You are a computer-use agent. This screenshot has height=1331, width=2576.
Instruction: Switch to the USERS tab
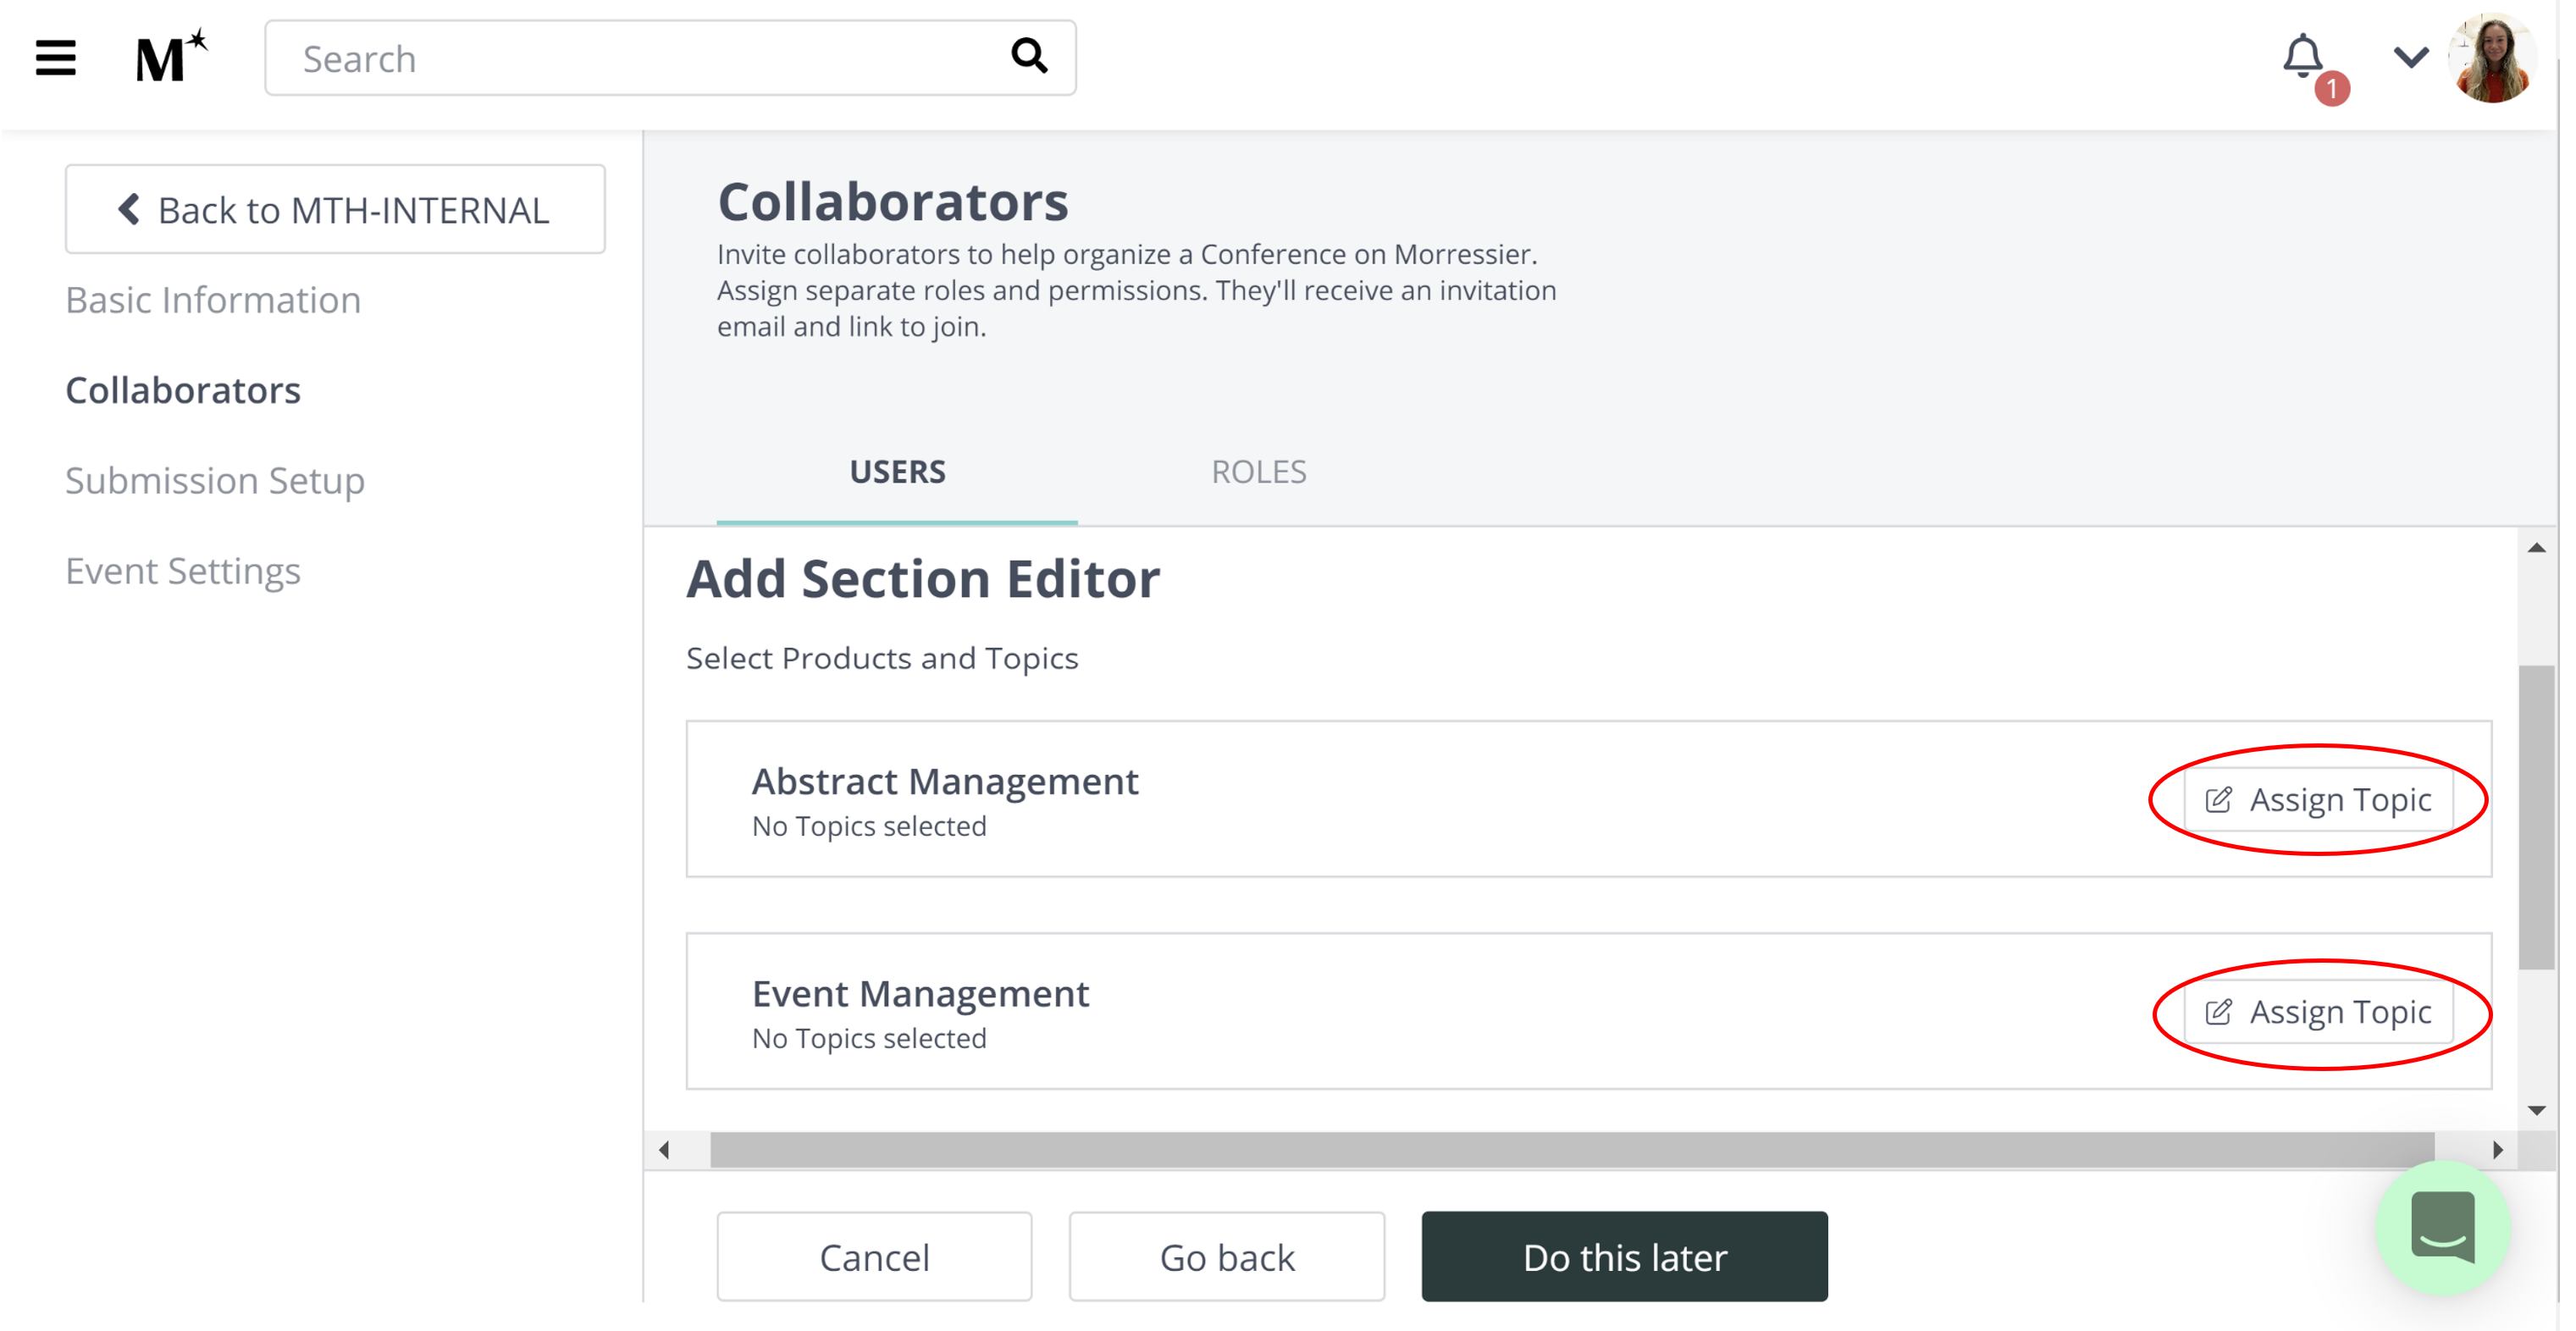pos(897,471)
